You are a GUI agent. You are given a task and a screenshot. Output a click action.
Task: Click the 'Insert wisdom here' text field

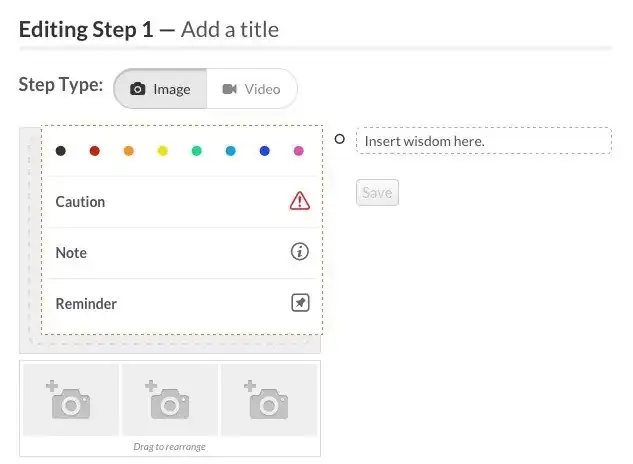483,141
